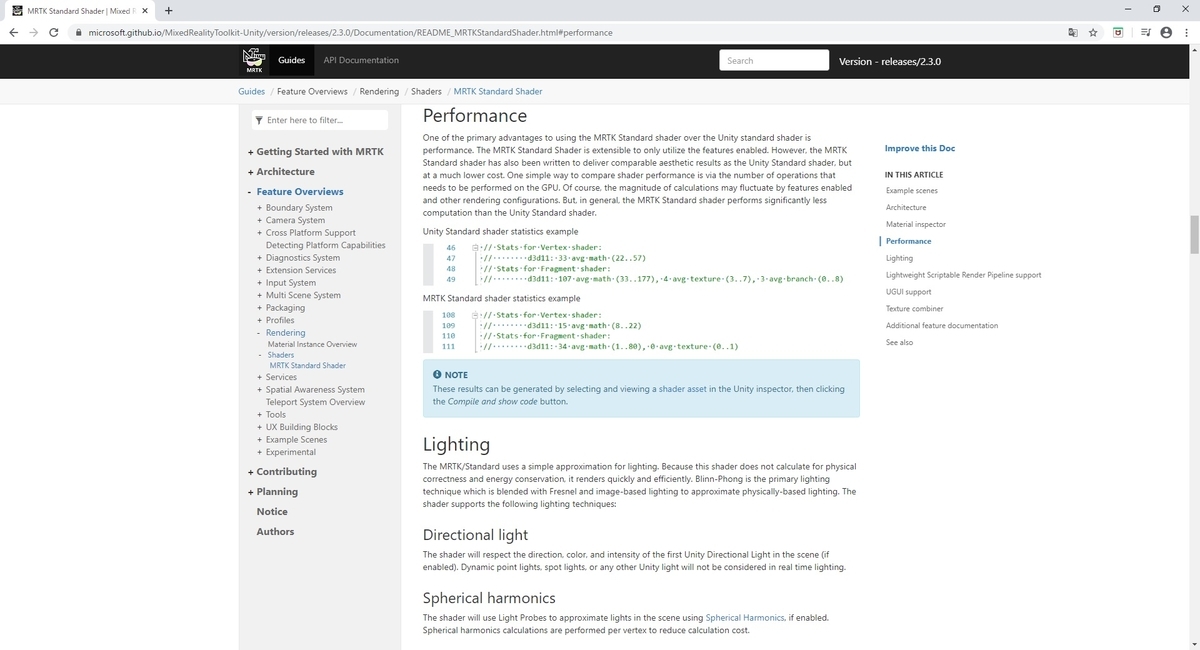The image size is (1200, 650).
Task: Jump to Lightweight Scriptable Render Pipeline support
Action: click(963, 275)
